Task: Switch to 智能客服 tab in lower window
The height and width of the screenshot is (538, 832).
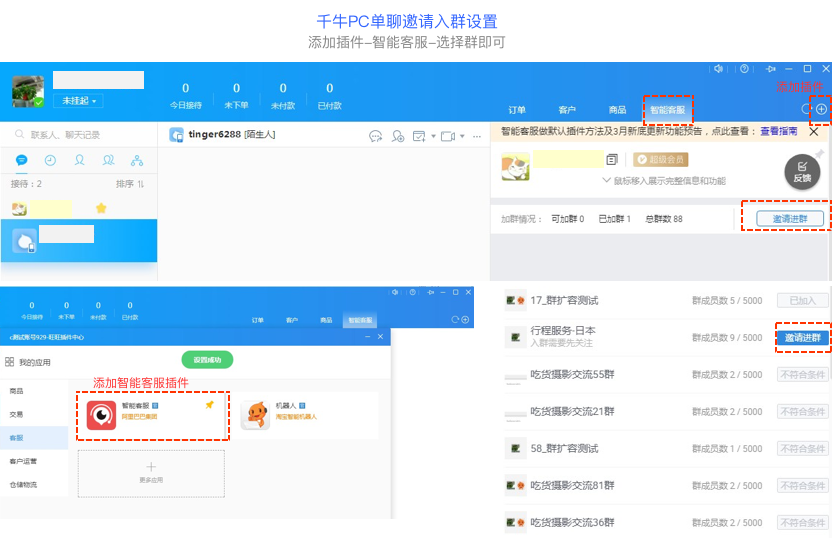Action: 360,320
